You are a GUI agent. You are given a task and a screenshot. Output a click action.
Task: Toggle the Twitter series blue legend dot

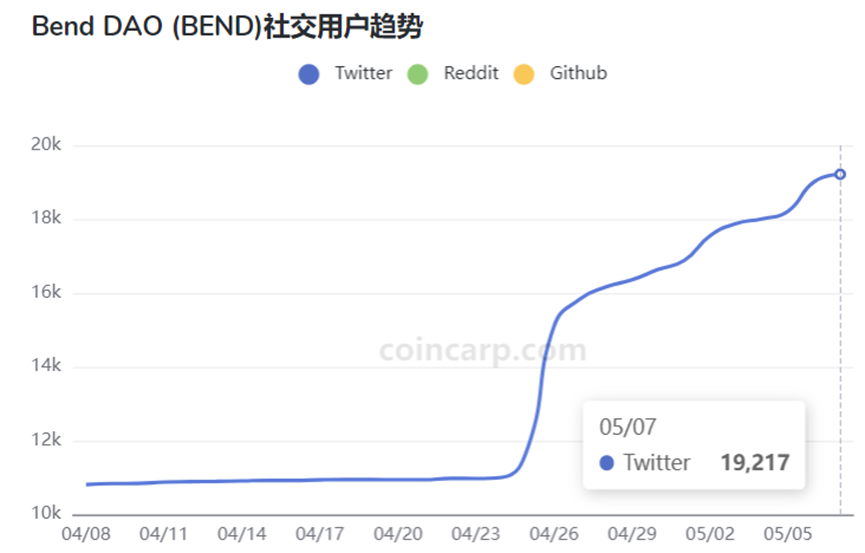[308, 74]
